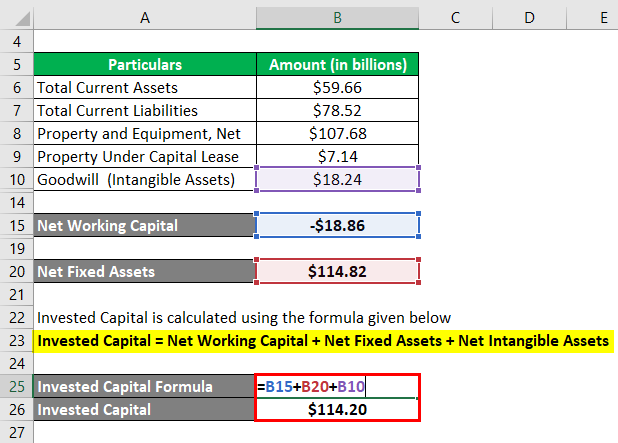Select the column D header

pyautogui.click(x=529, y=18)
